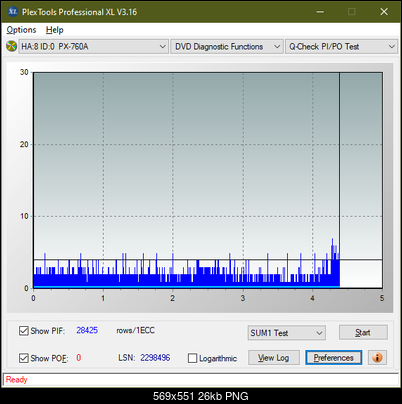Click the Start button

pyautogui.click(x=363, y=332)
